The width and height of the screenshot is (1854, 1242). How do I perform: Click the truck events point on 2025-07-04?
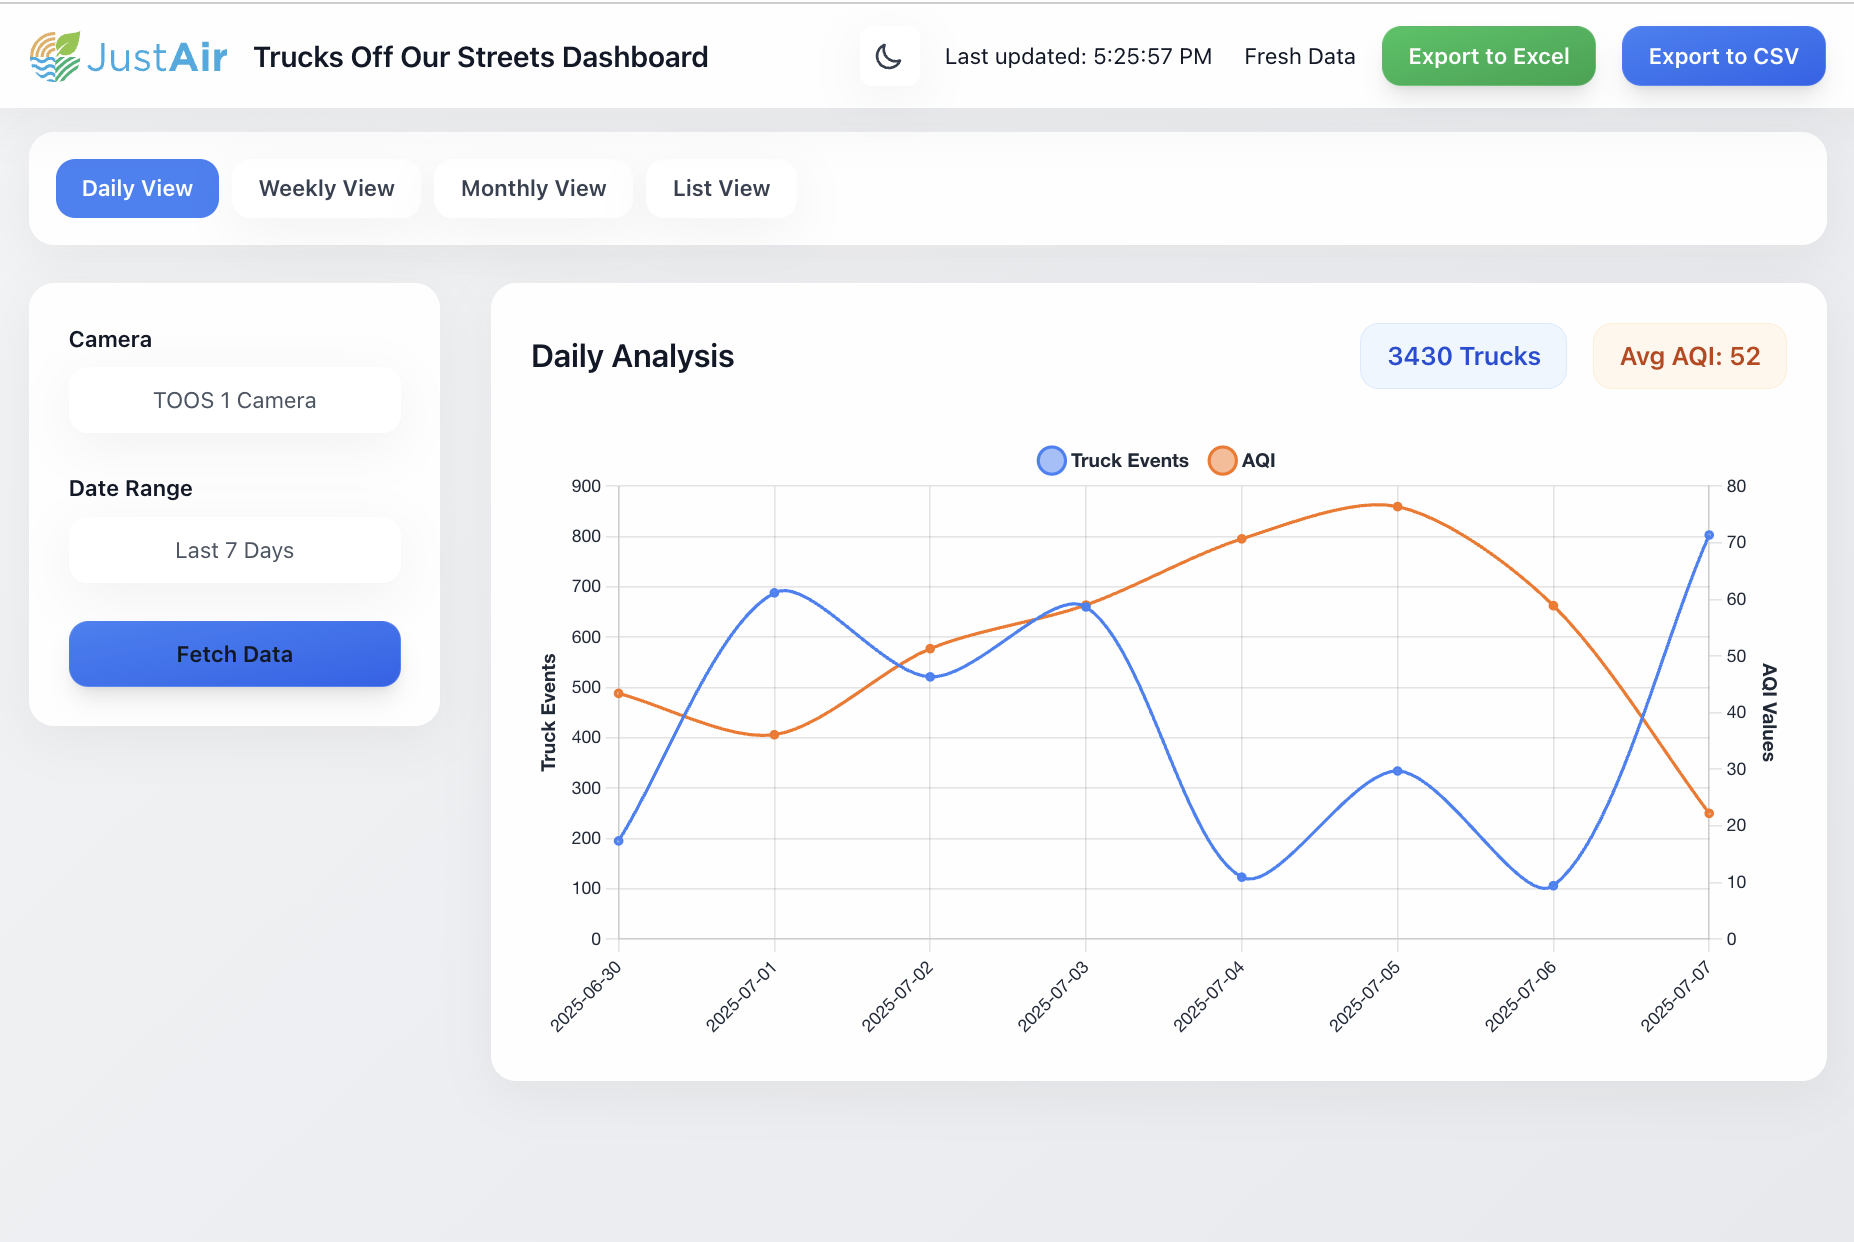click(x=1242, y=877)
